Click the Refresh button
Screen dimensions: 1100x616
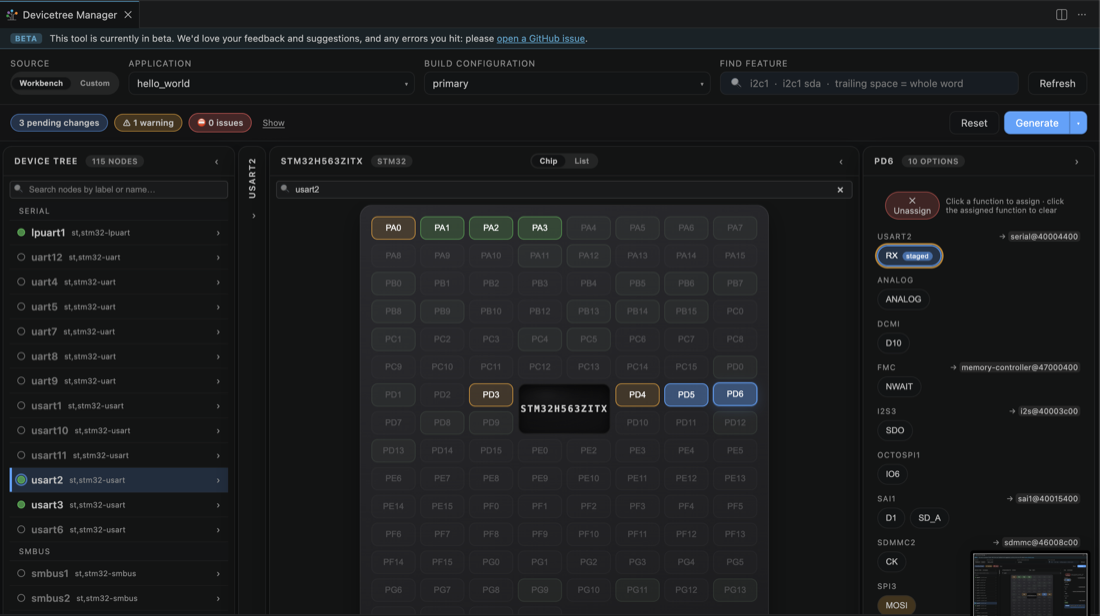(x=1057, y=83)
